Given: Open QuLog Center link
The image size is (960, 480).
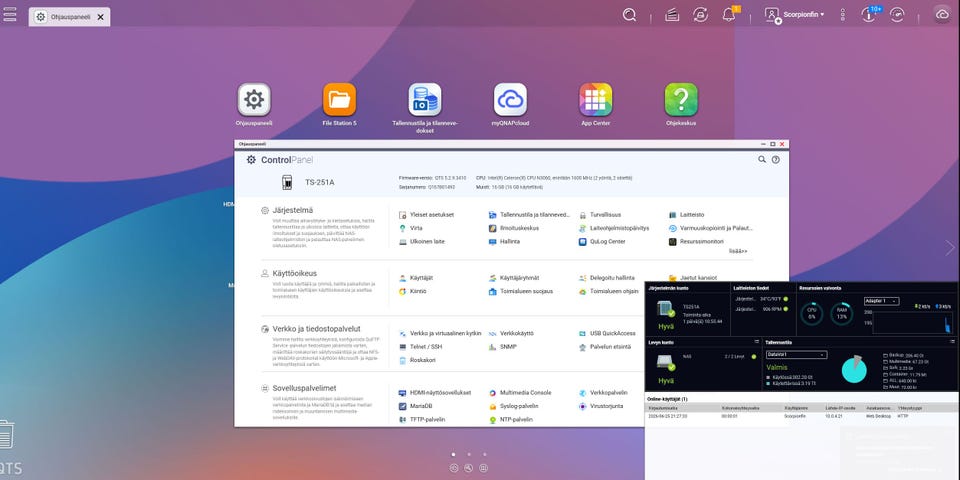Looking at the screenshot, I should pyautogui.click(x=602, y=241).
